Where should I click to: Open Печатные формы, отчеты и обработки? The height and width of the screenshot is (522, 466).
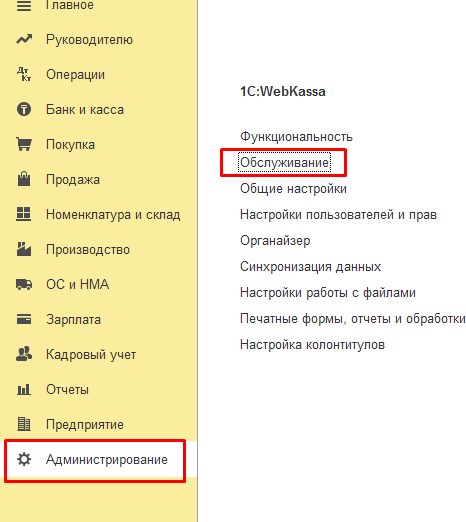click(x=353, y=319)
